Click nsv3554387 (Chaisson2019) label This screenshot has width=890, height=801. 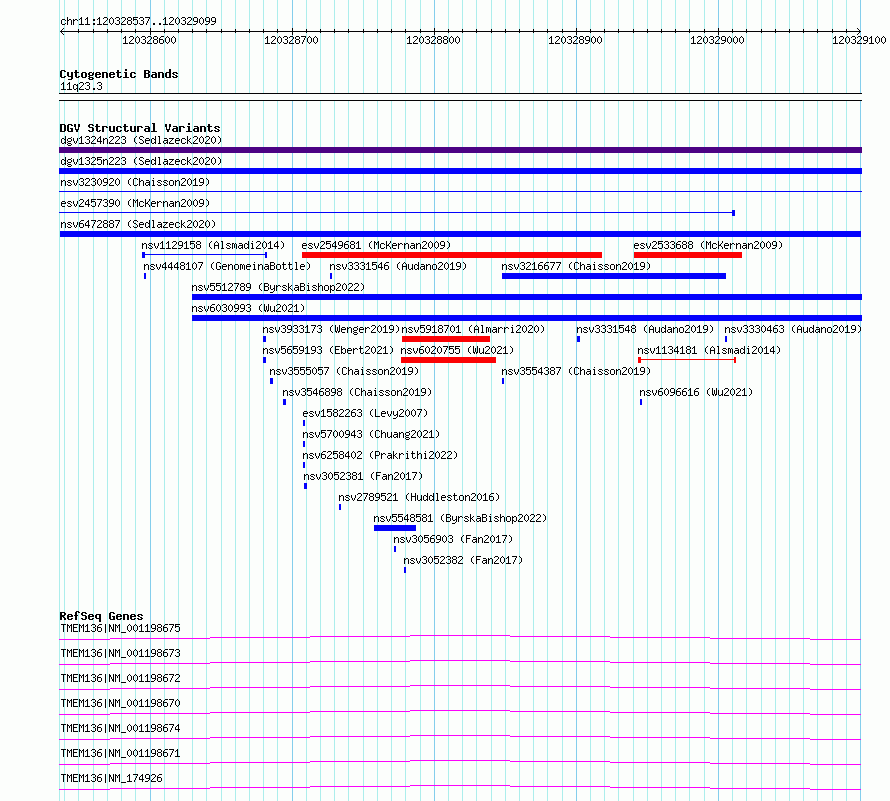point(576,371)
